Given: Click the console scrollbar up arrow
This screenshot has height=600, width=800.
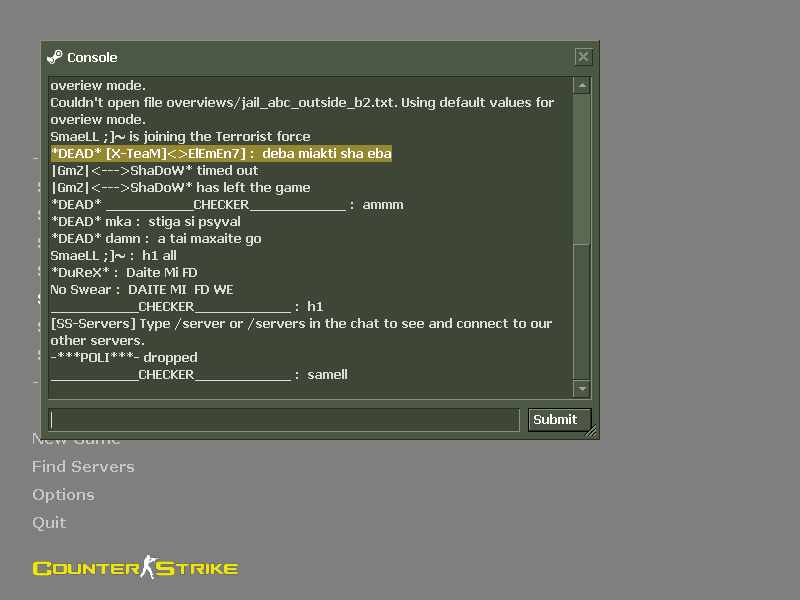Looking at the screenshot, I should tap(582, 85).
